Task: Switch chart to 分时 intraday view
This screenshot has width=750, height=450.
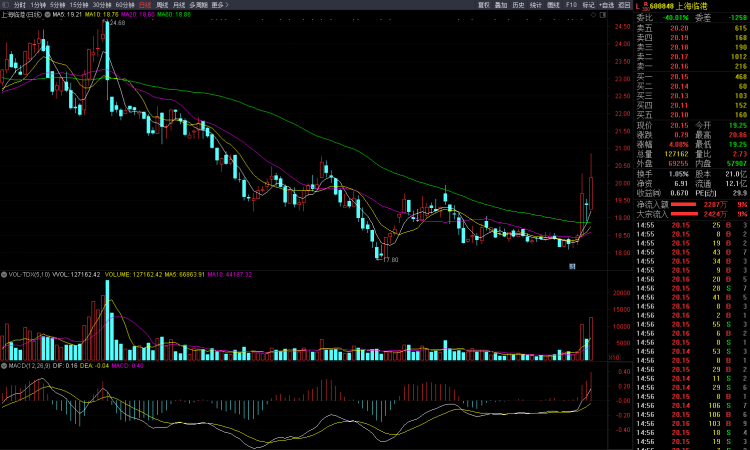Action: tap(20, 5)
